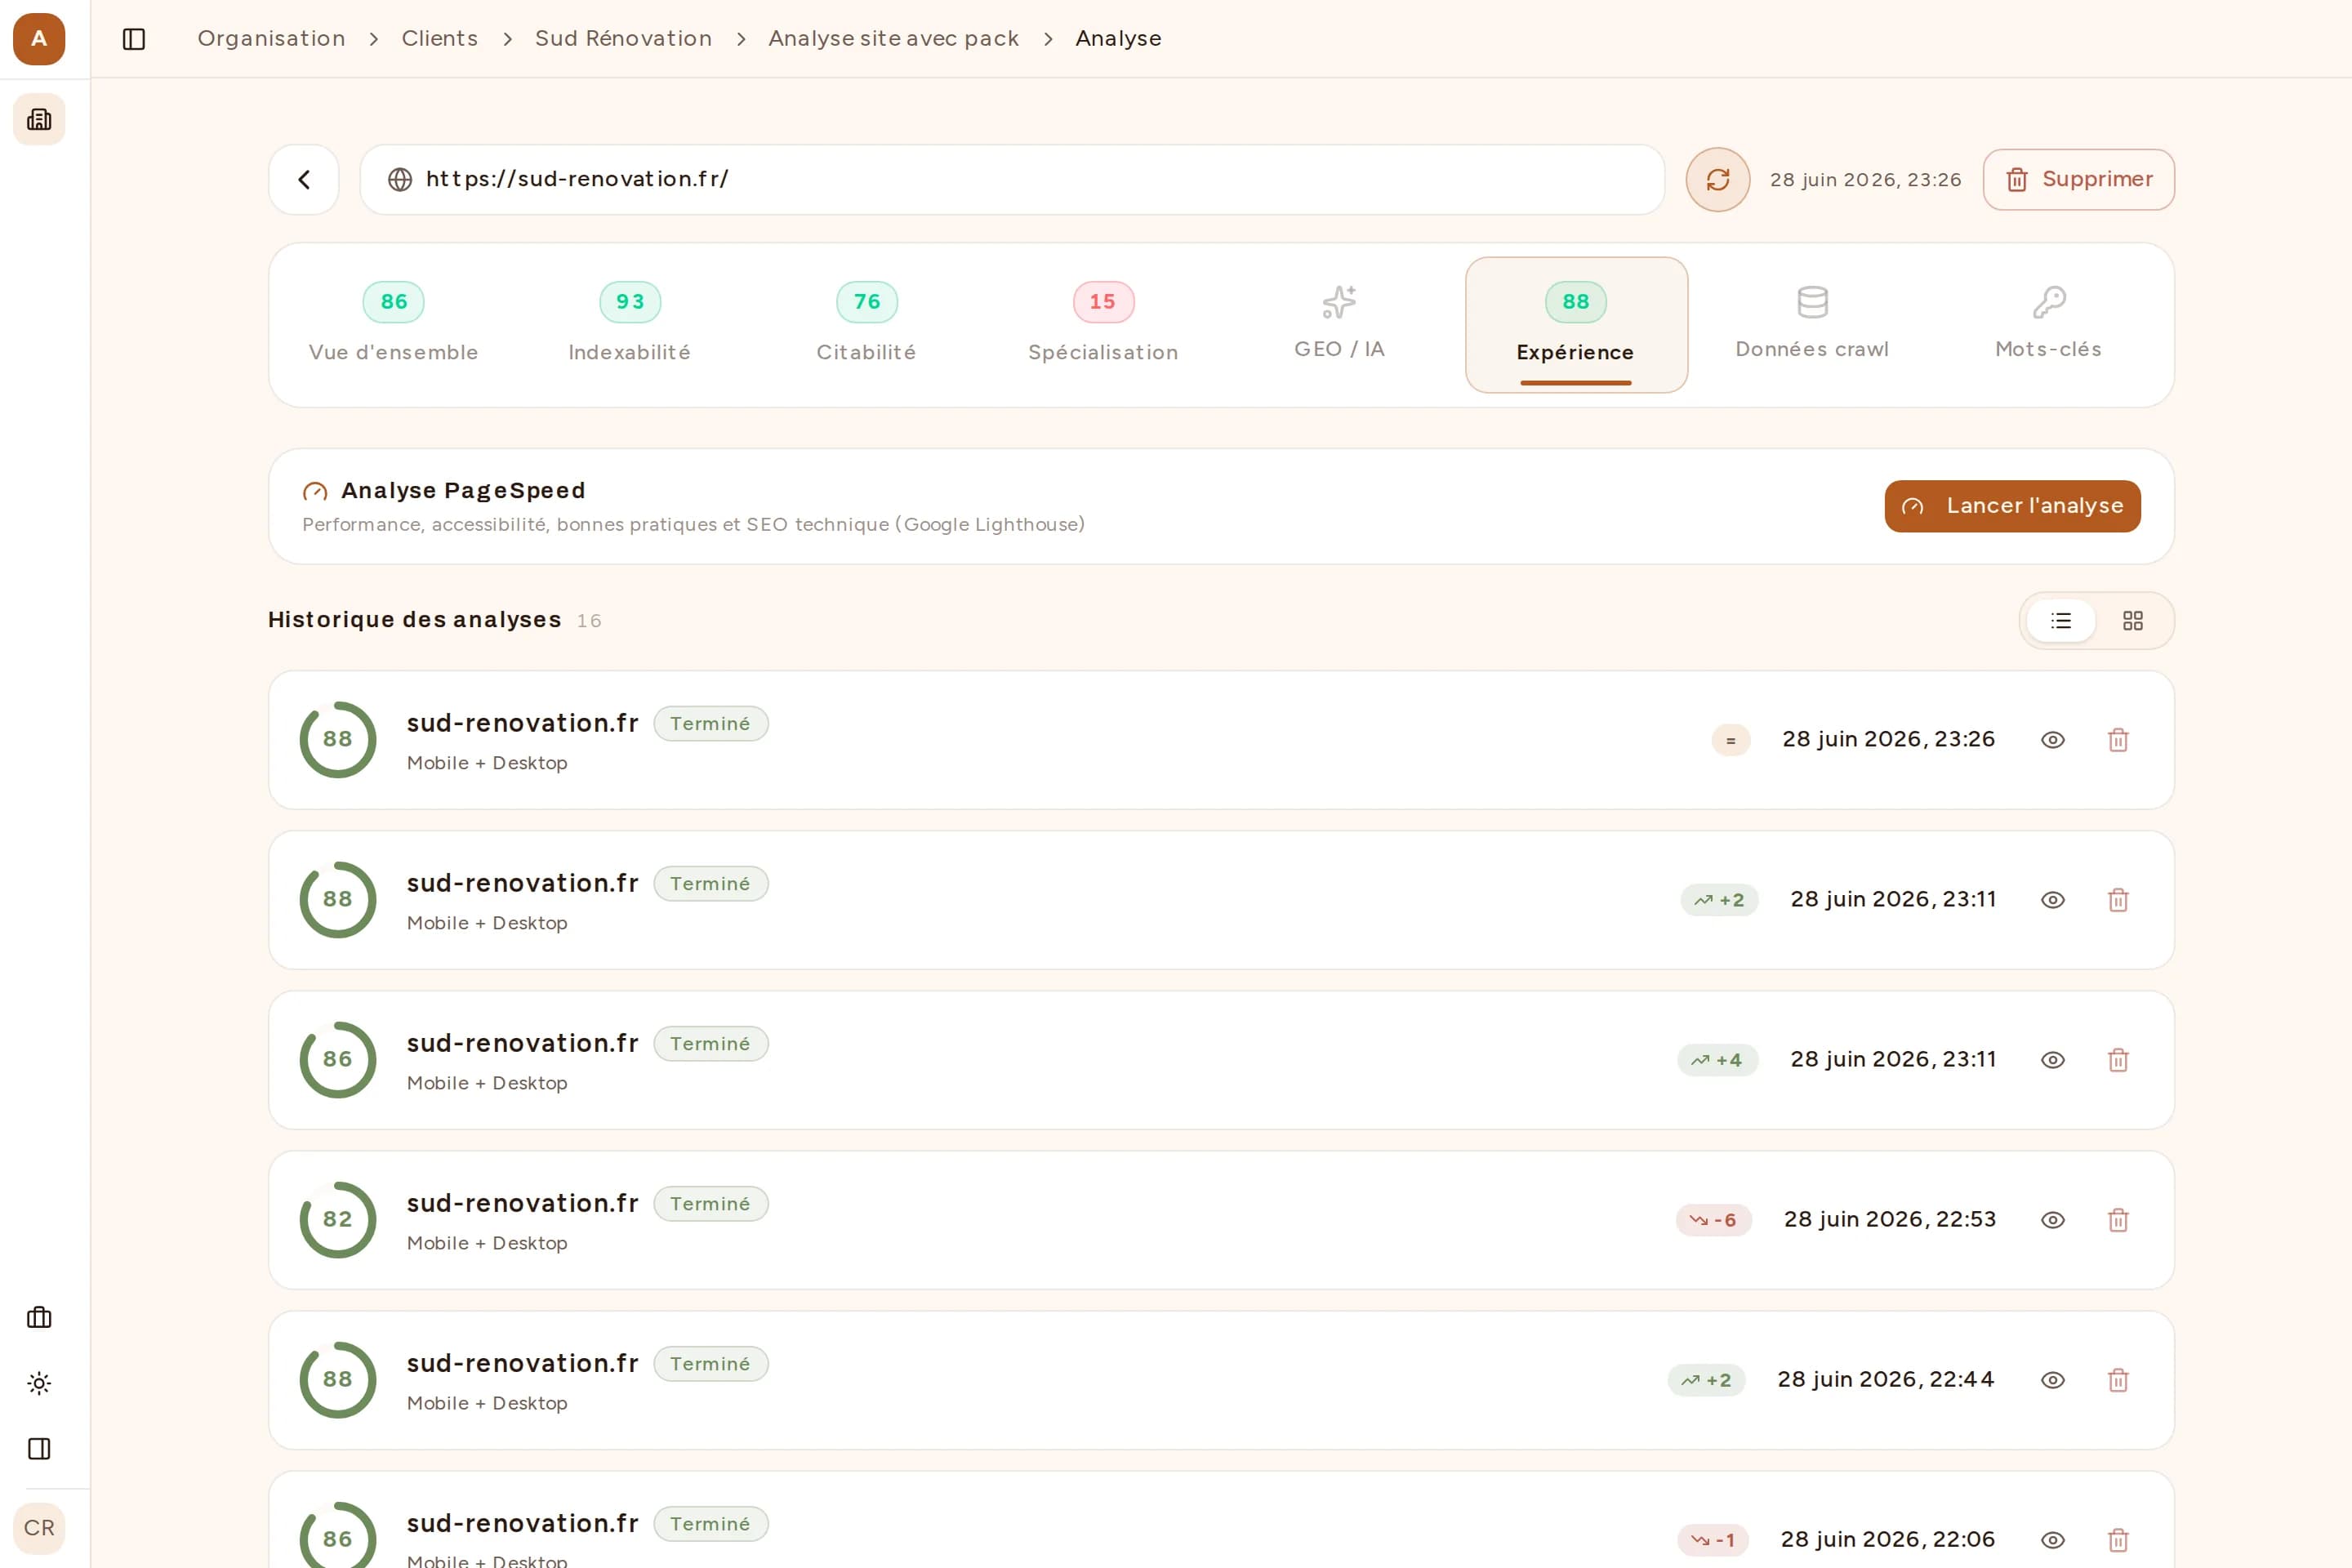
Task: Click the 93 Indexabilité score badge
Action: coord(630,302)
